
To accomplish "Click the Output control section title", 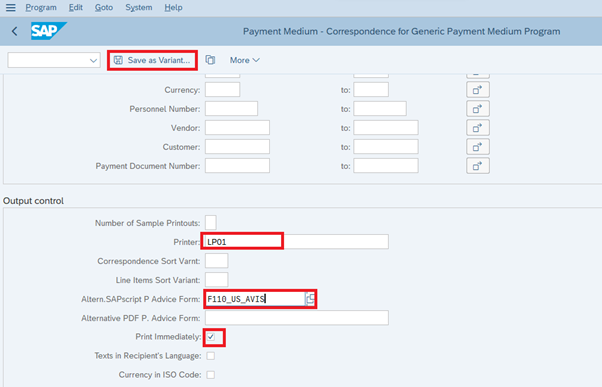I will (33, 201).
